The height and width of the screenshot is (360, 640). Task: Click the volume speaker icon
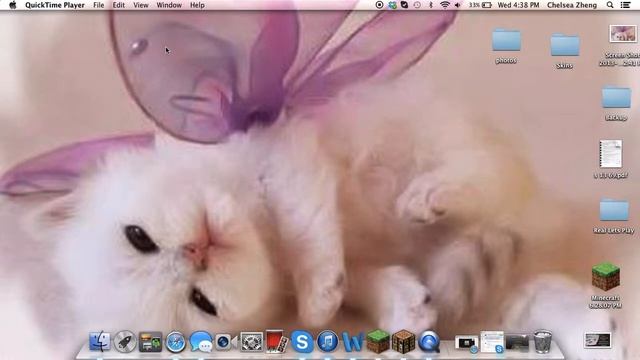[x=458, y=5]
